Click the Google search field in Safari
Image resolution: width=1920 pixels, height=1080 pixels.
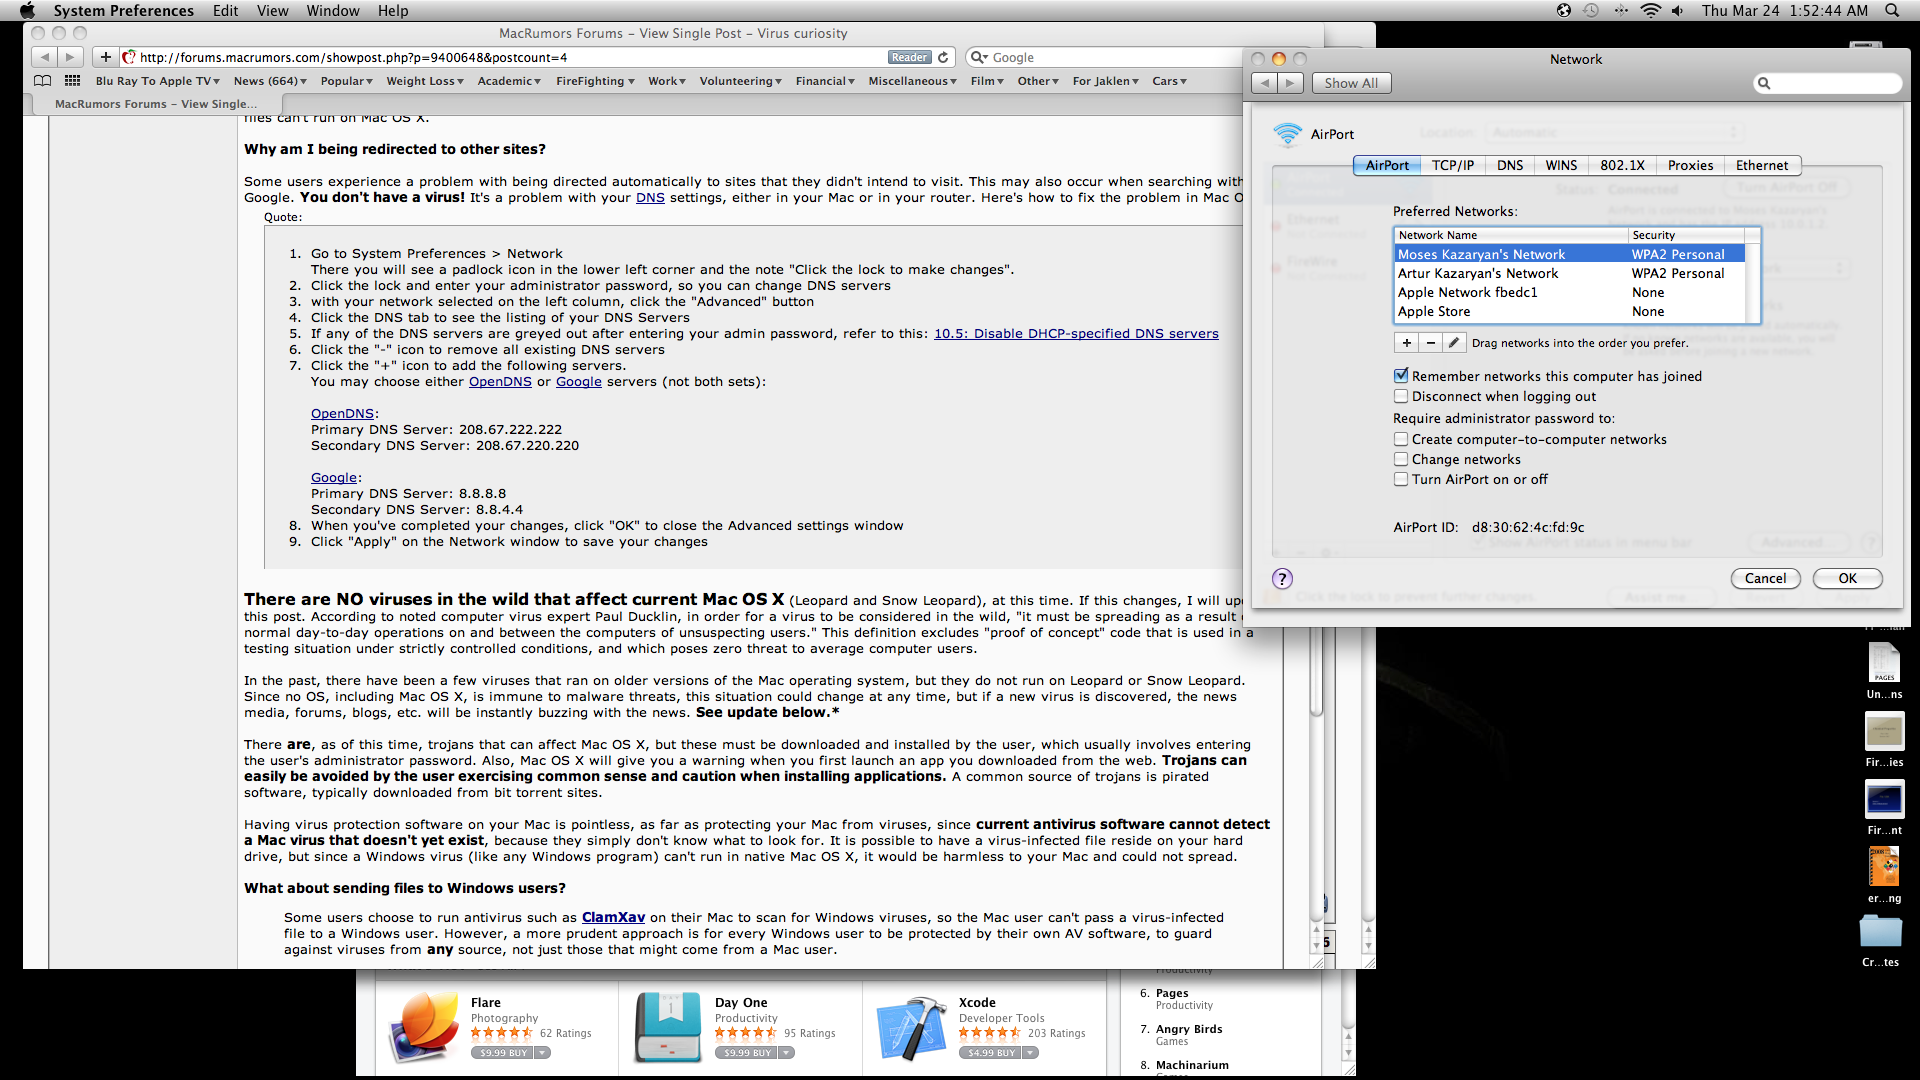click(1105, 57)
